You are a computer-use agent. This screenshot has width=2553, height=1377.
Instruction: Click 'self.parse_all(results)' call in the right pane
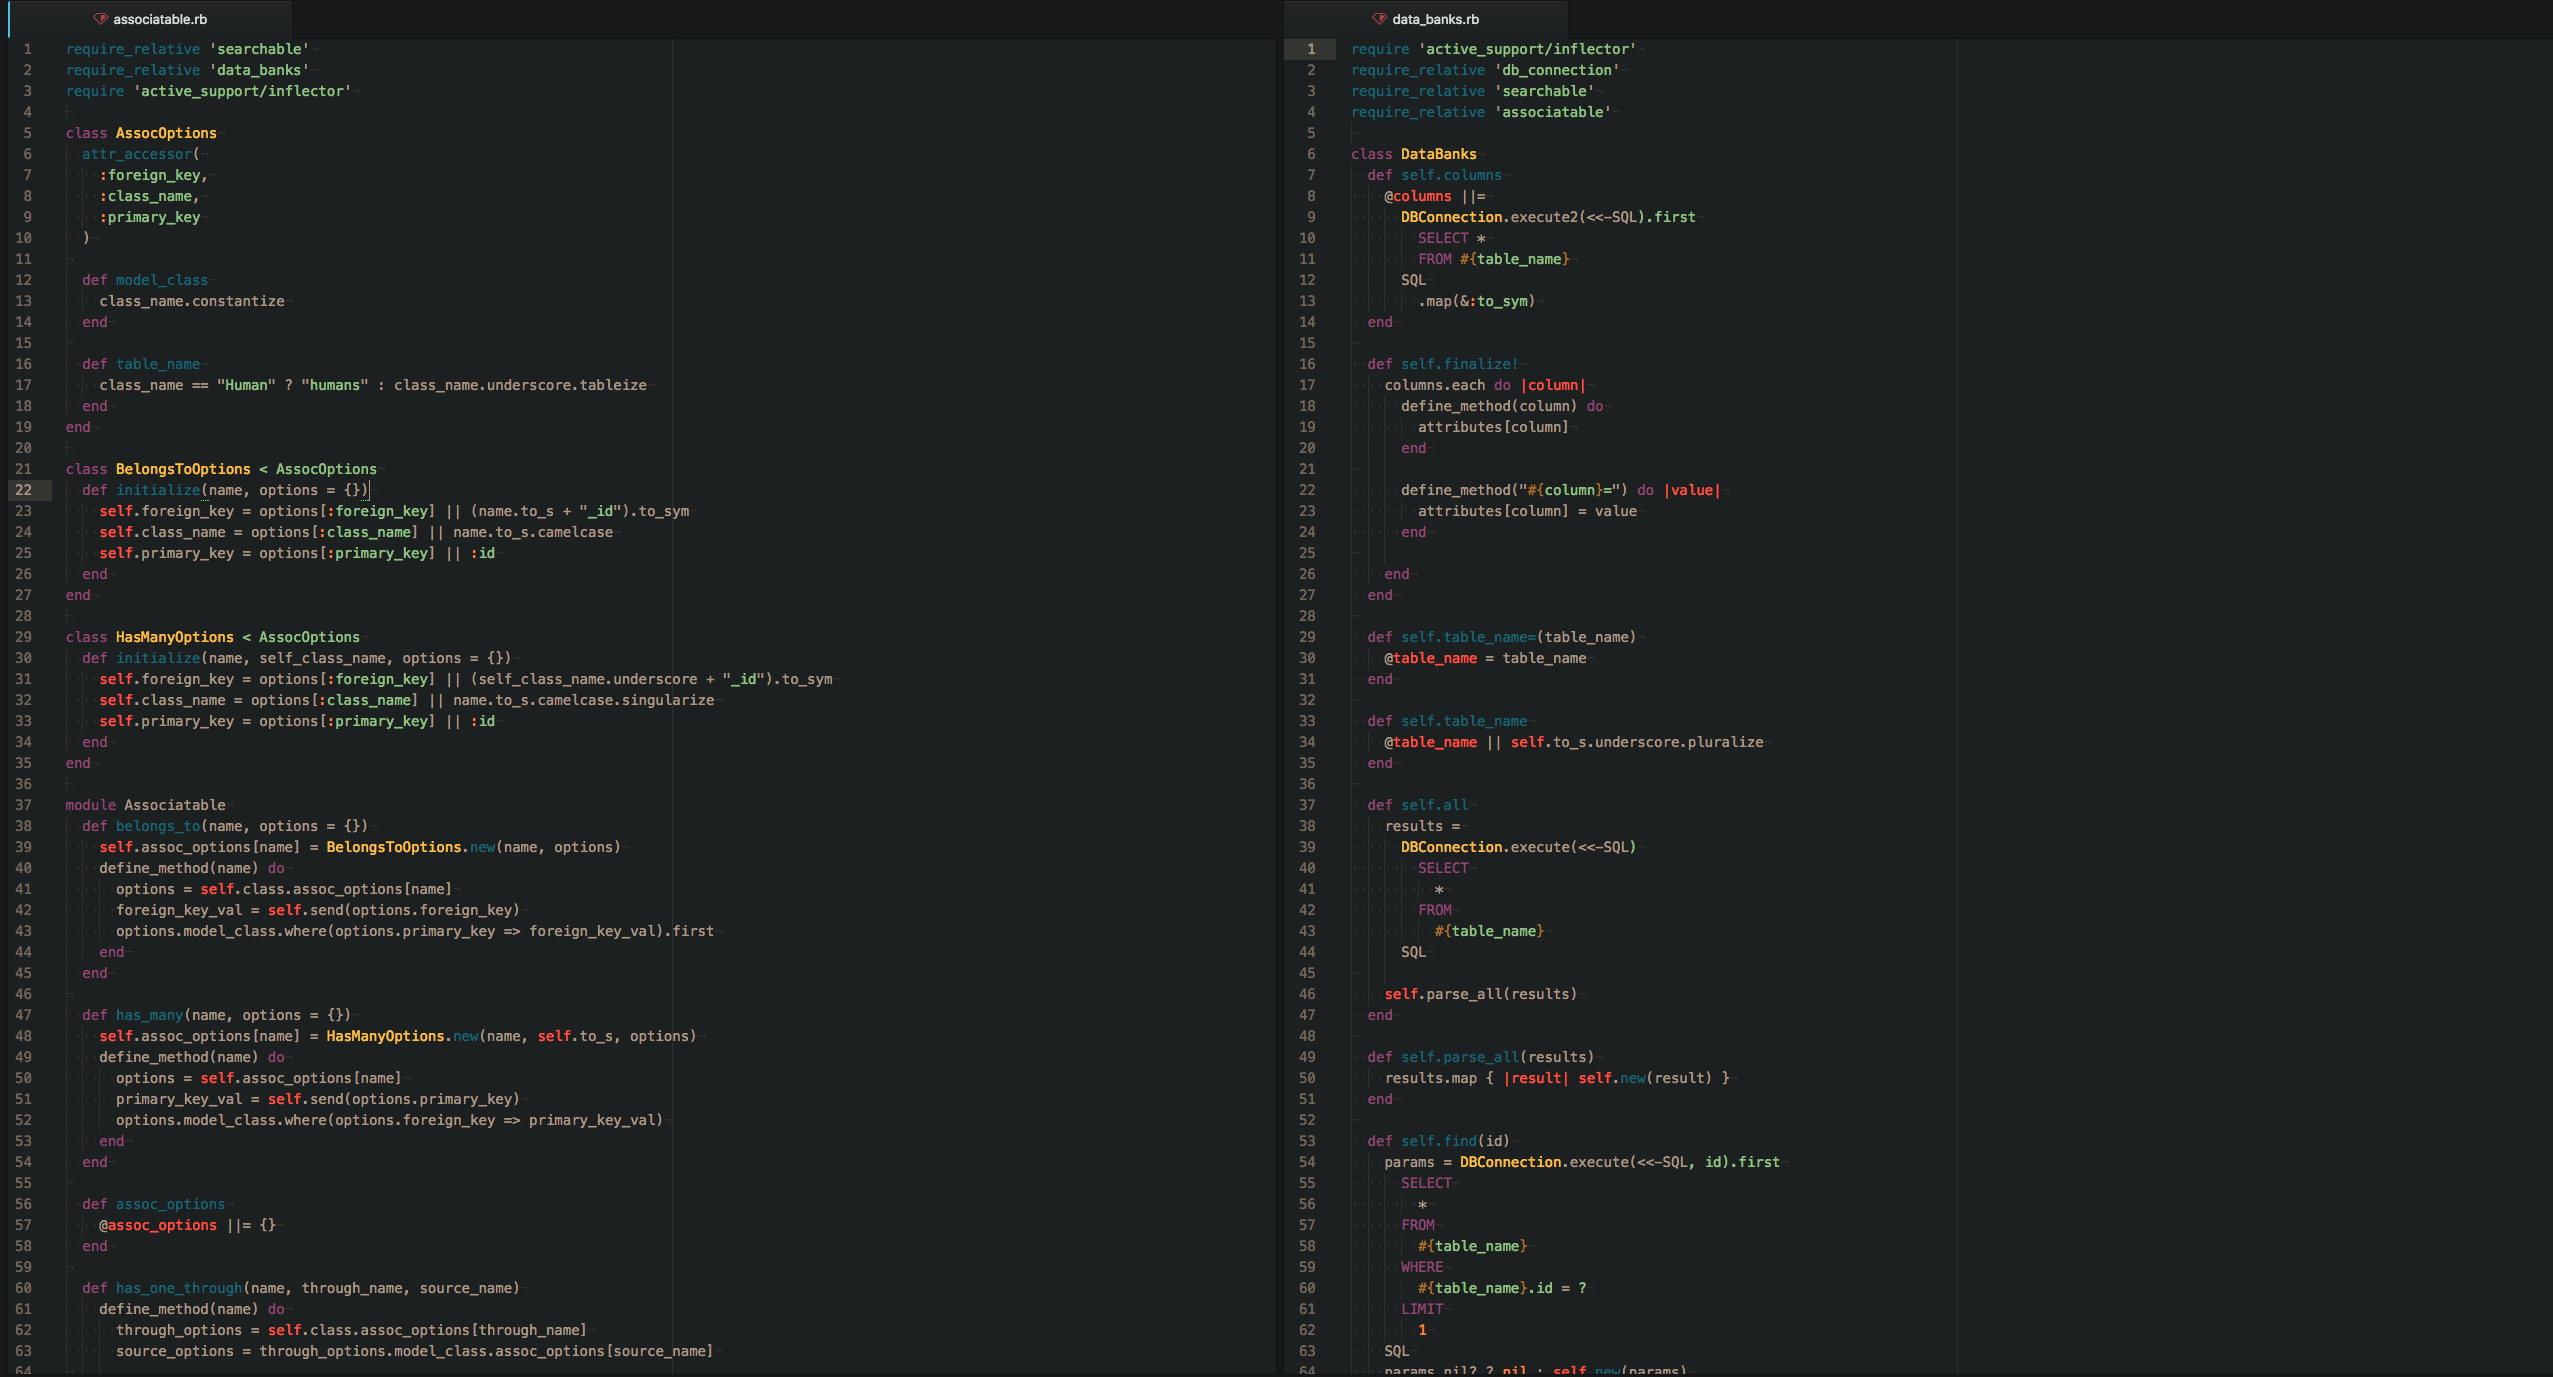(1480, 994)
